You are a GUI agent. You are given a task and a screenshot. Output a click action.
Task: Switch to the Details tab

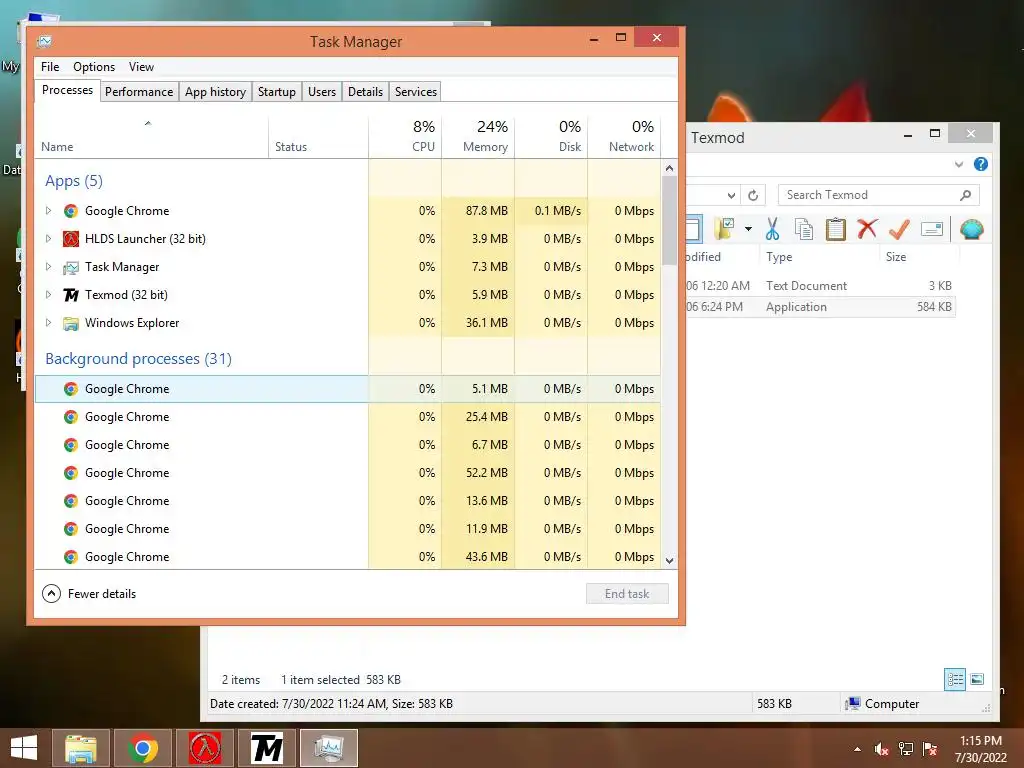tap(365, 91)
